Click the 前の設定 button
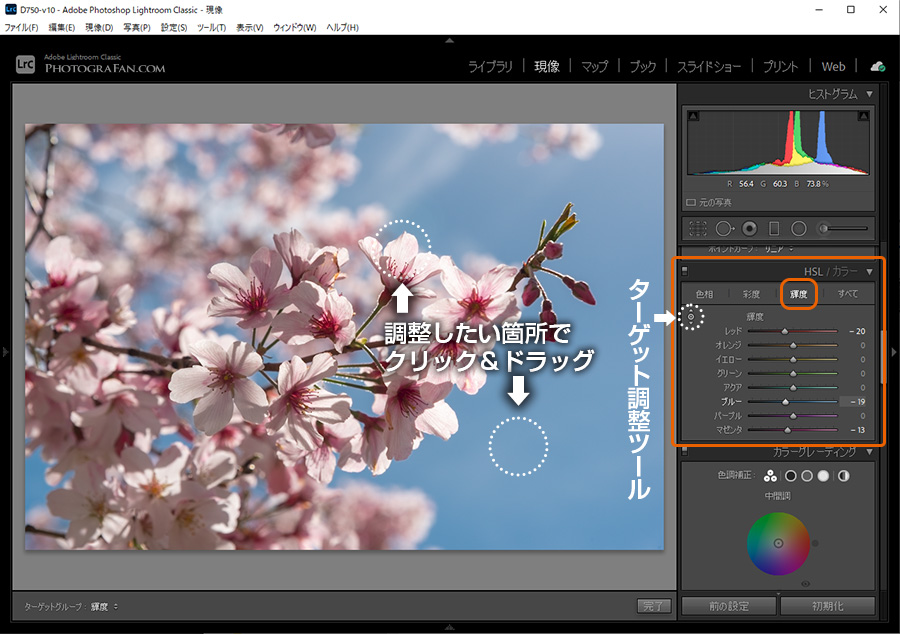The height and width of the screenshot is (634, 900). click(x=728, y=606)
